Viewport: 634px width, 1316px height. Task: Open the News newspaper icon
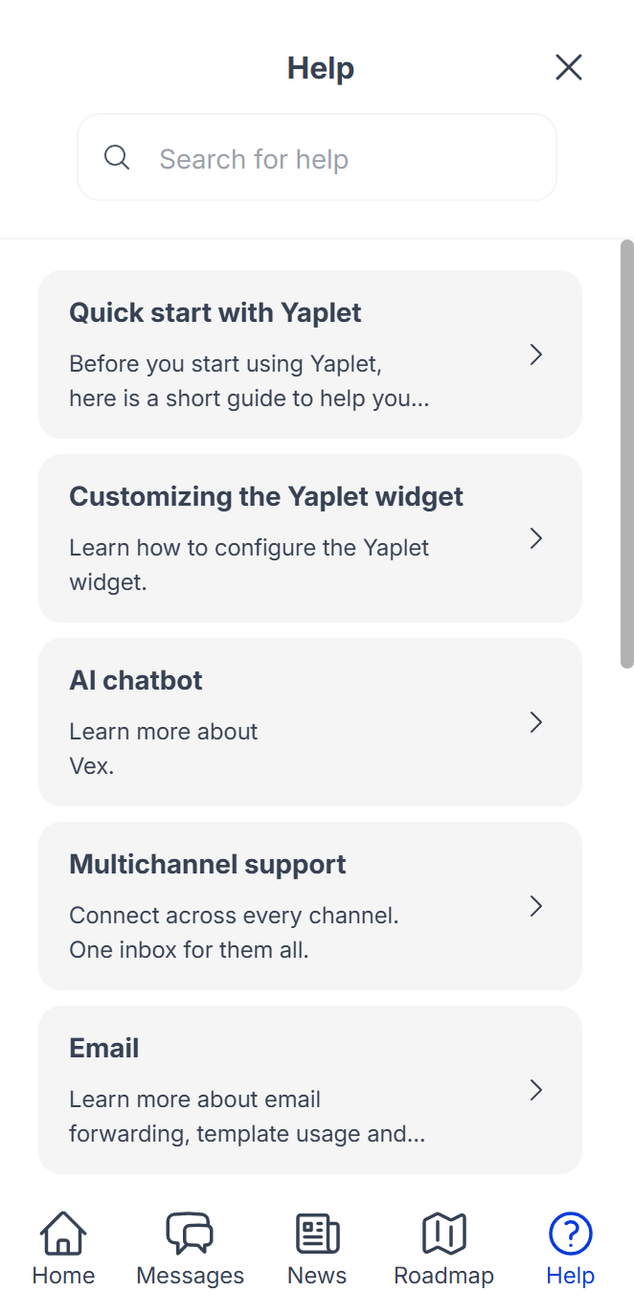(317, 1234)
